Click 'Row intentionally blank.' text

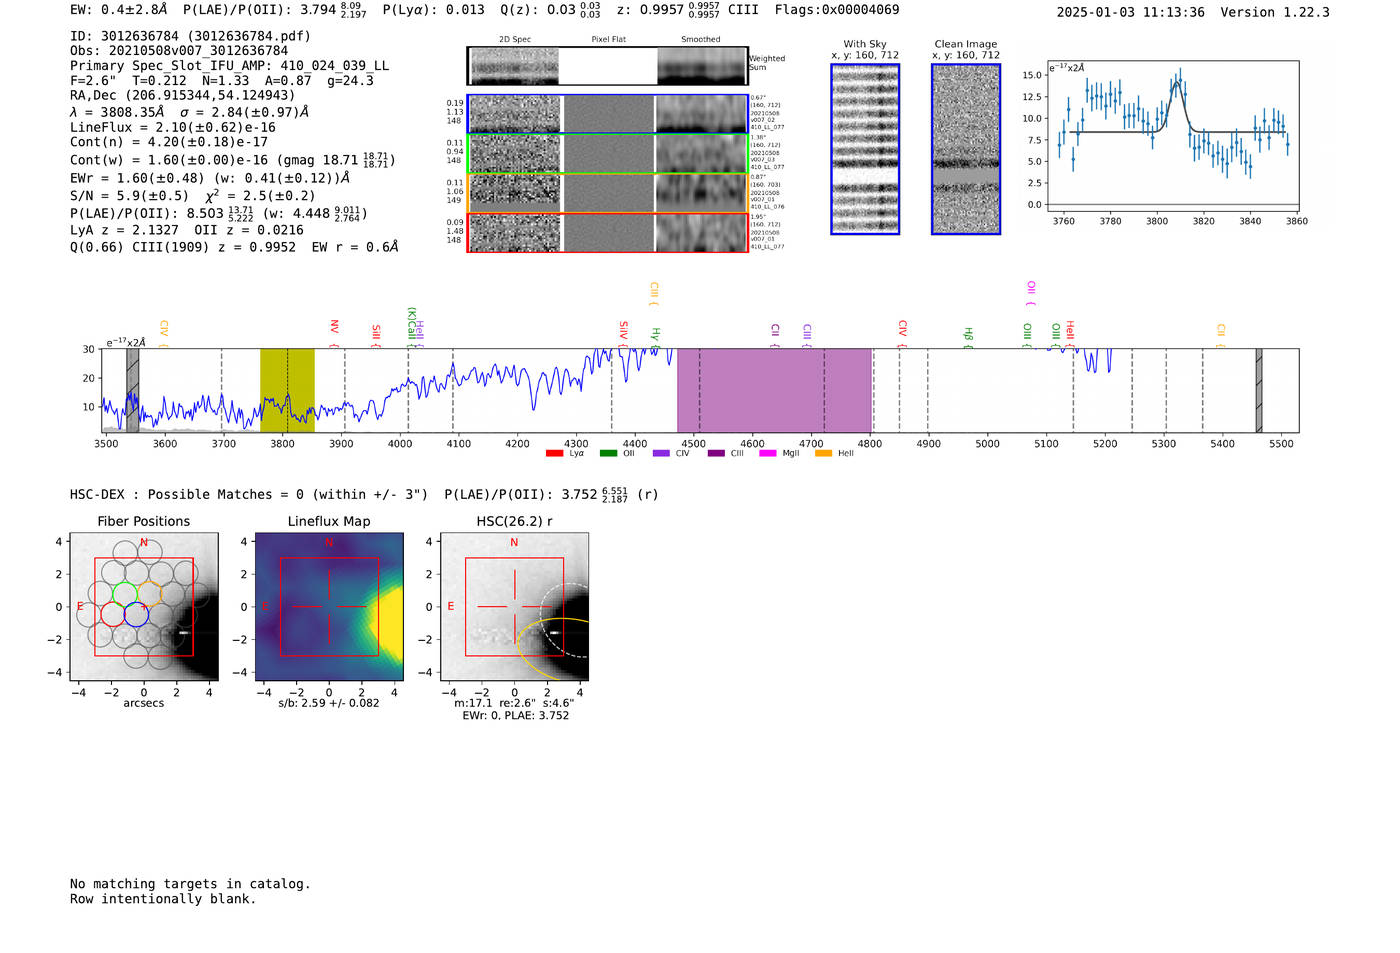tap(163, 899)
